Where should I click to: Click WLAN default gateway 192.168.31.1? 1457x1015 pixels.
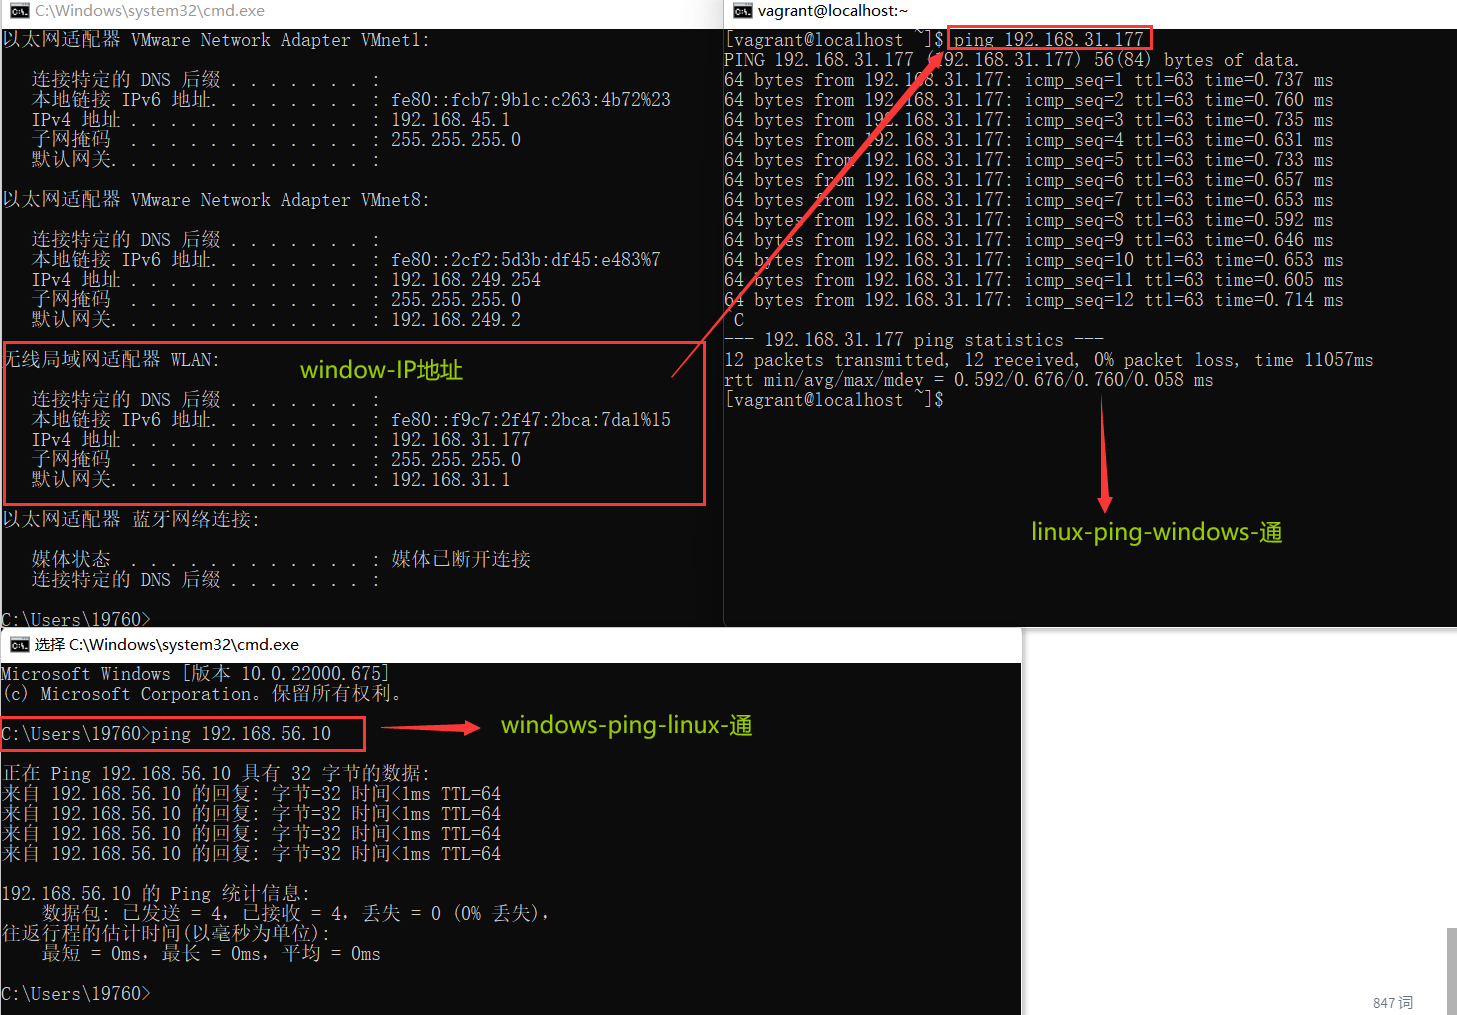(450, 480)
